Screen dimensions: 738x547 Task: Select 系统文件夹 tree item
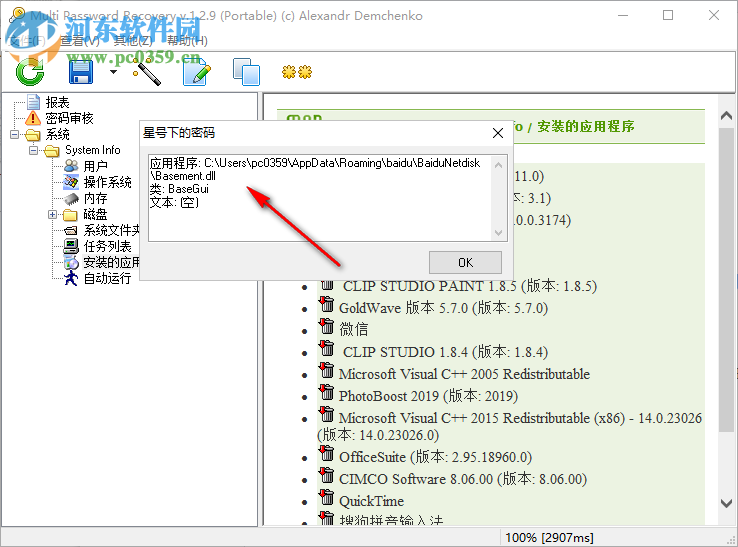112,230
